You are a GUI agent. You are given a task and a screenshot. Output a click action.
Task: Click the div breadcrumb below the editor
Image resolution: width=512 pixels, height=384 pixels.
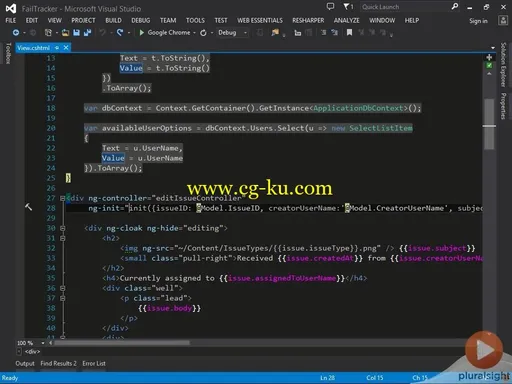(32, 352)
